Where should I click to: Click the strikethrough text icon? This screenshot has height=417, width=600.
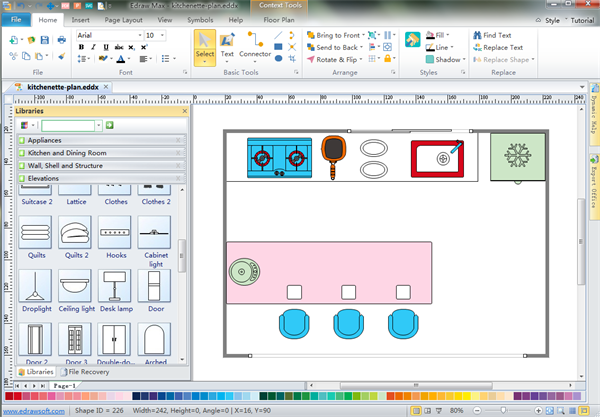[119, 47]
